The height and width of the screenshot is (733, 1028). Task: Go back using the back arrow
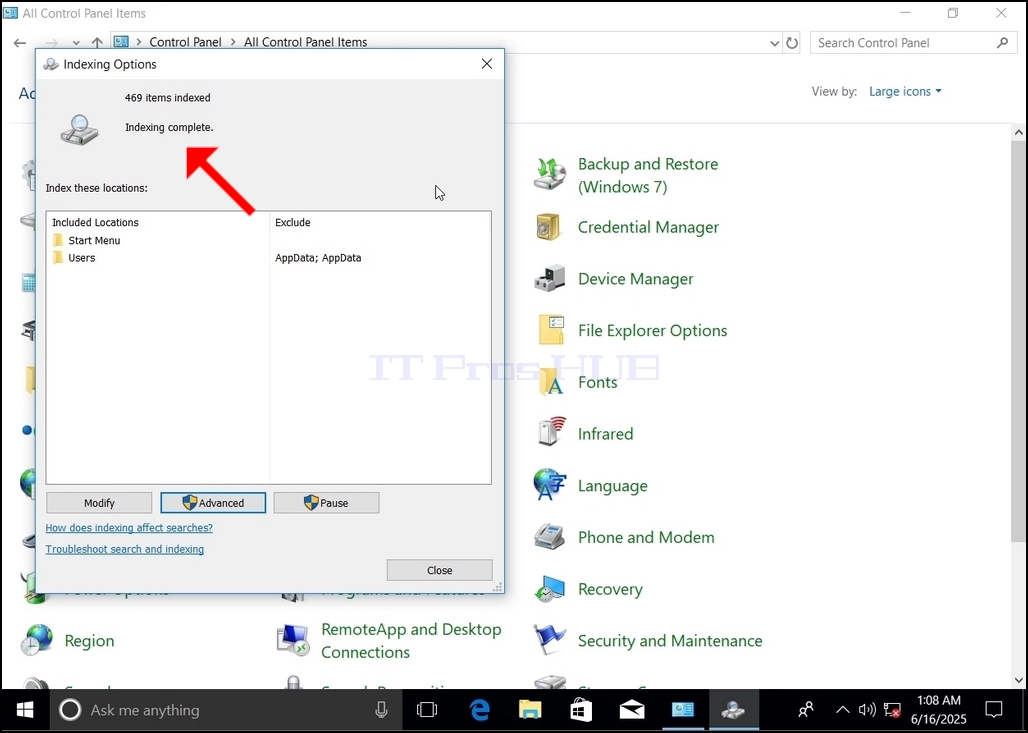[x=20, y=43]
